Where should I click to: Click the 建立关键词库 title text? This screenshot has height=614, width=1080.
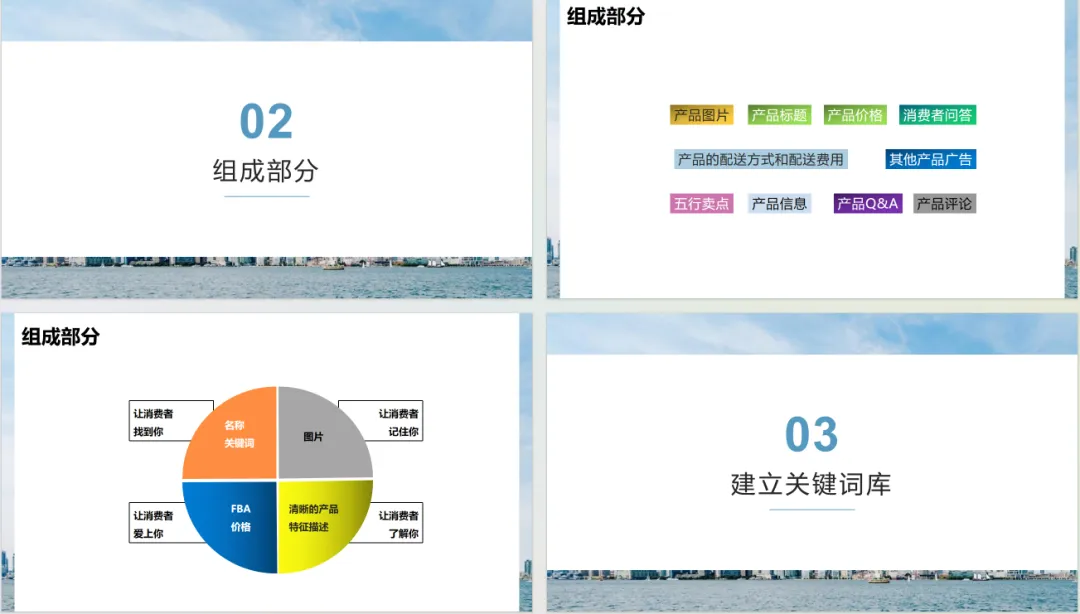[x=811, y=484]
